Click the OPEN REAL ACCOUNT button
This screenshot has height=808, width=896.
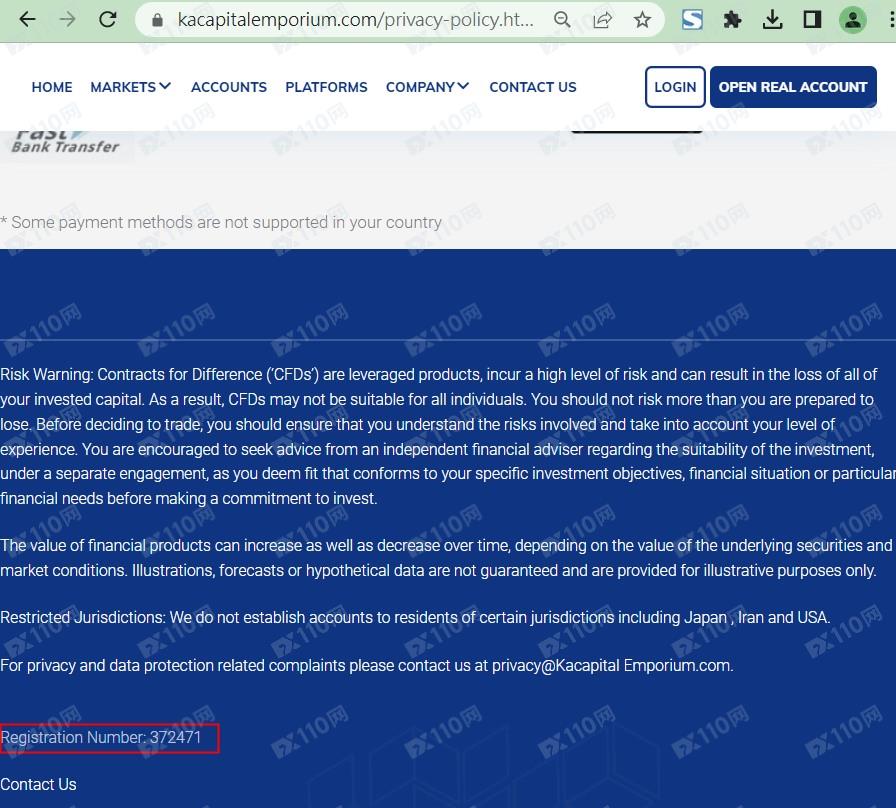tap(792, 87)
